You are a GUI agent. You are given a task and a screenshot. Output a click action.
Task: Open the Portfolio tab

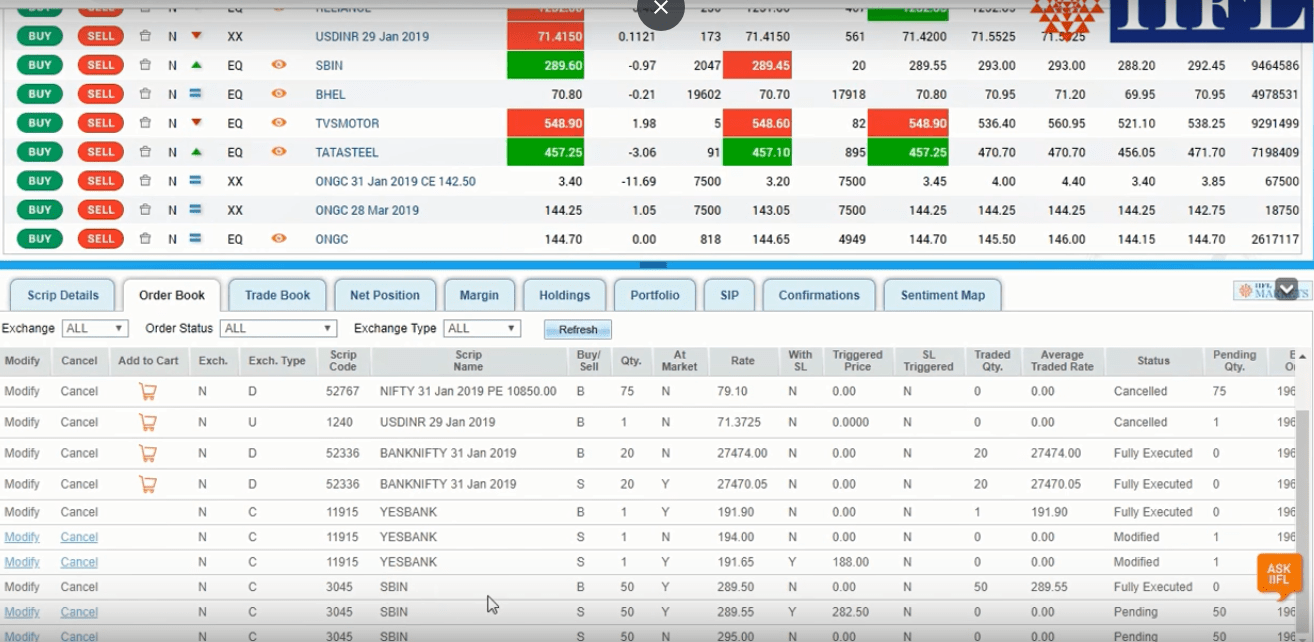pos(655,295)
